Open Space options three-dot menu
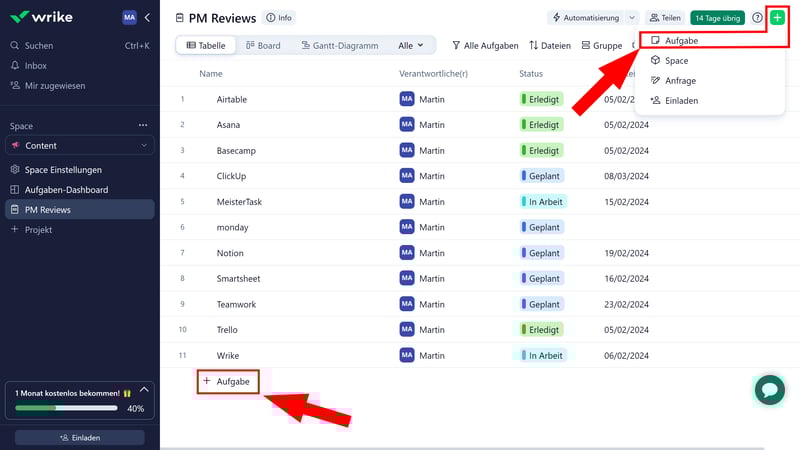800x450 pixels. pos(142,126)
